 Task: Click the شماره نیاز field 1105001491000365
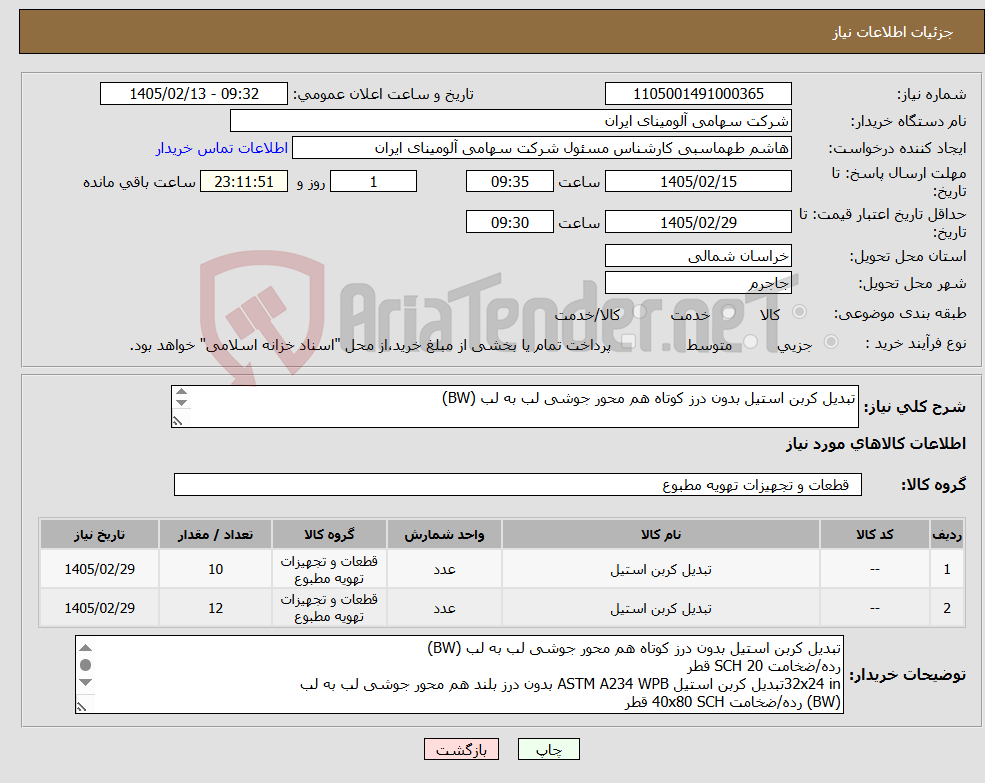[x=698, y=94]
